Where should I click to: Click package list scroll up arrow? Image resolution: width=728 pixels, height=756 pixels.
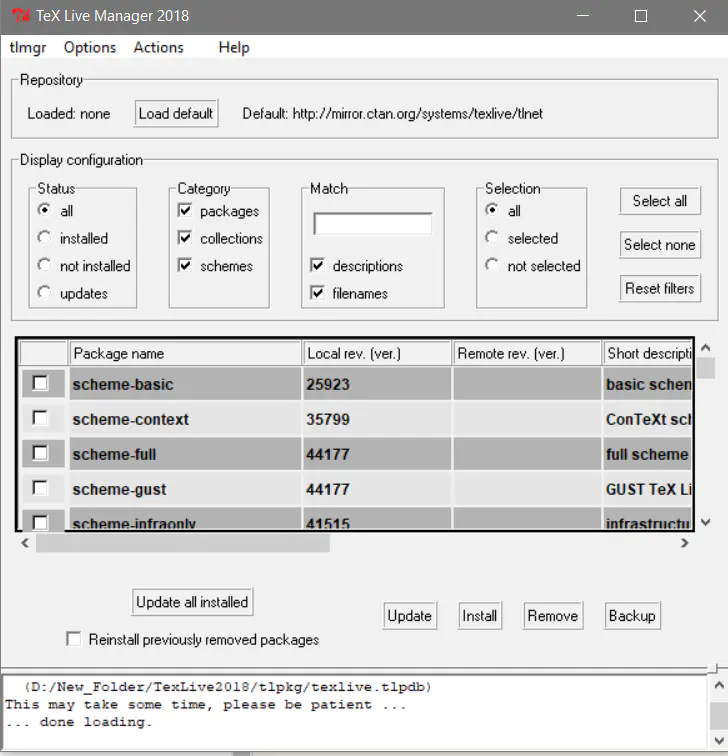[x=706, y=348]
